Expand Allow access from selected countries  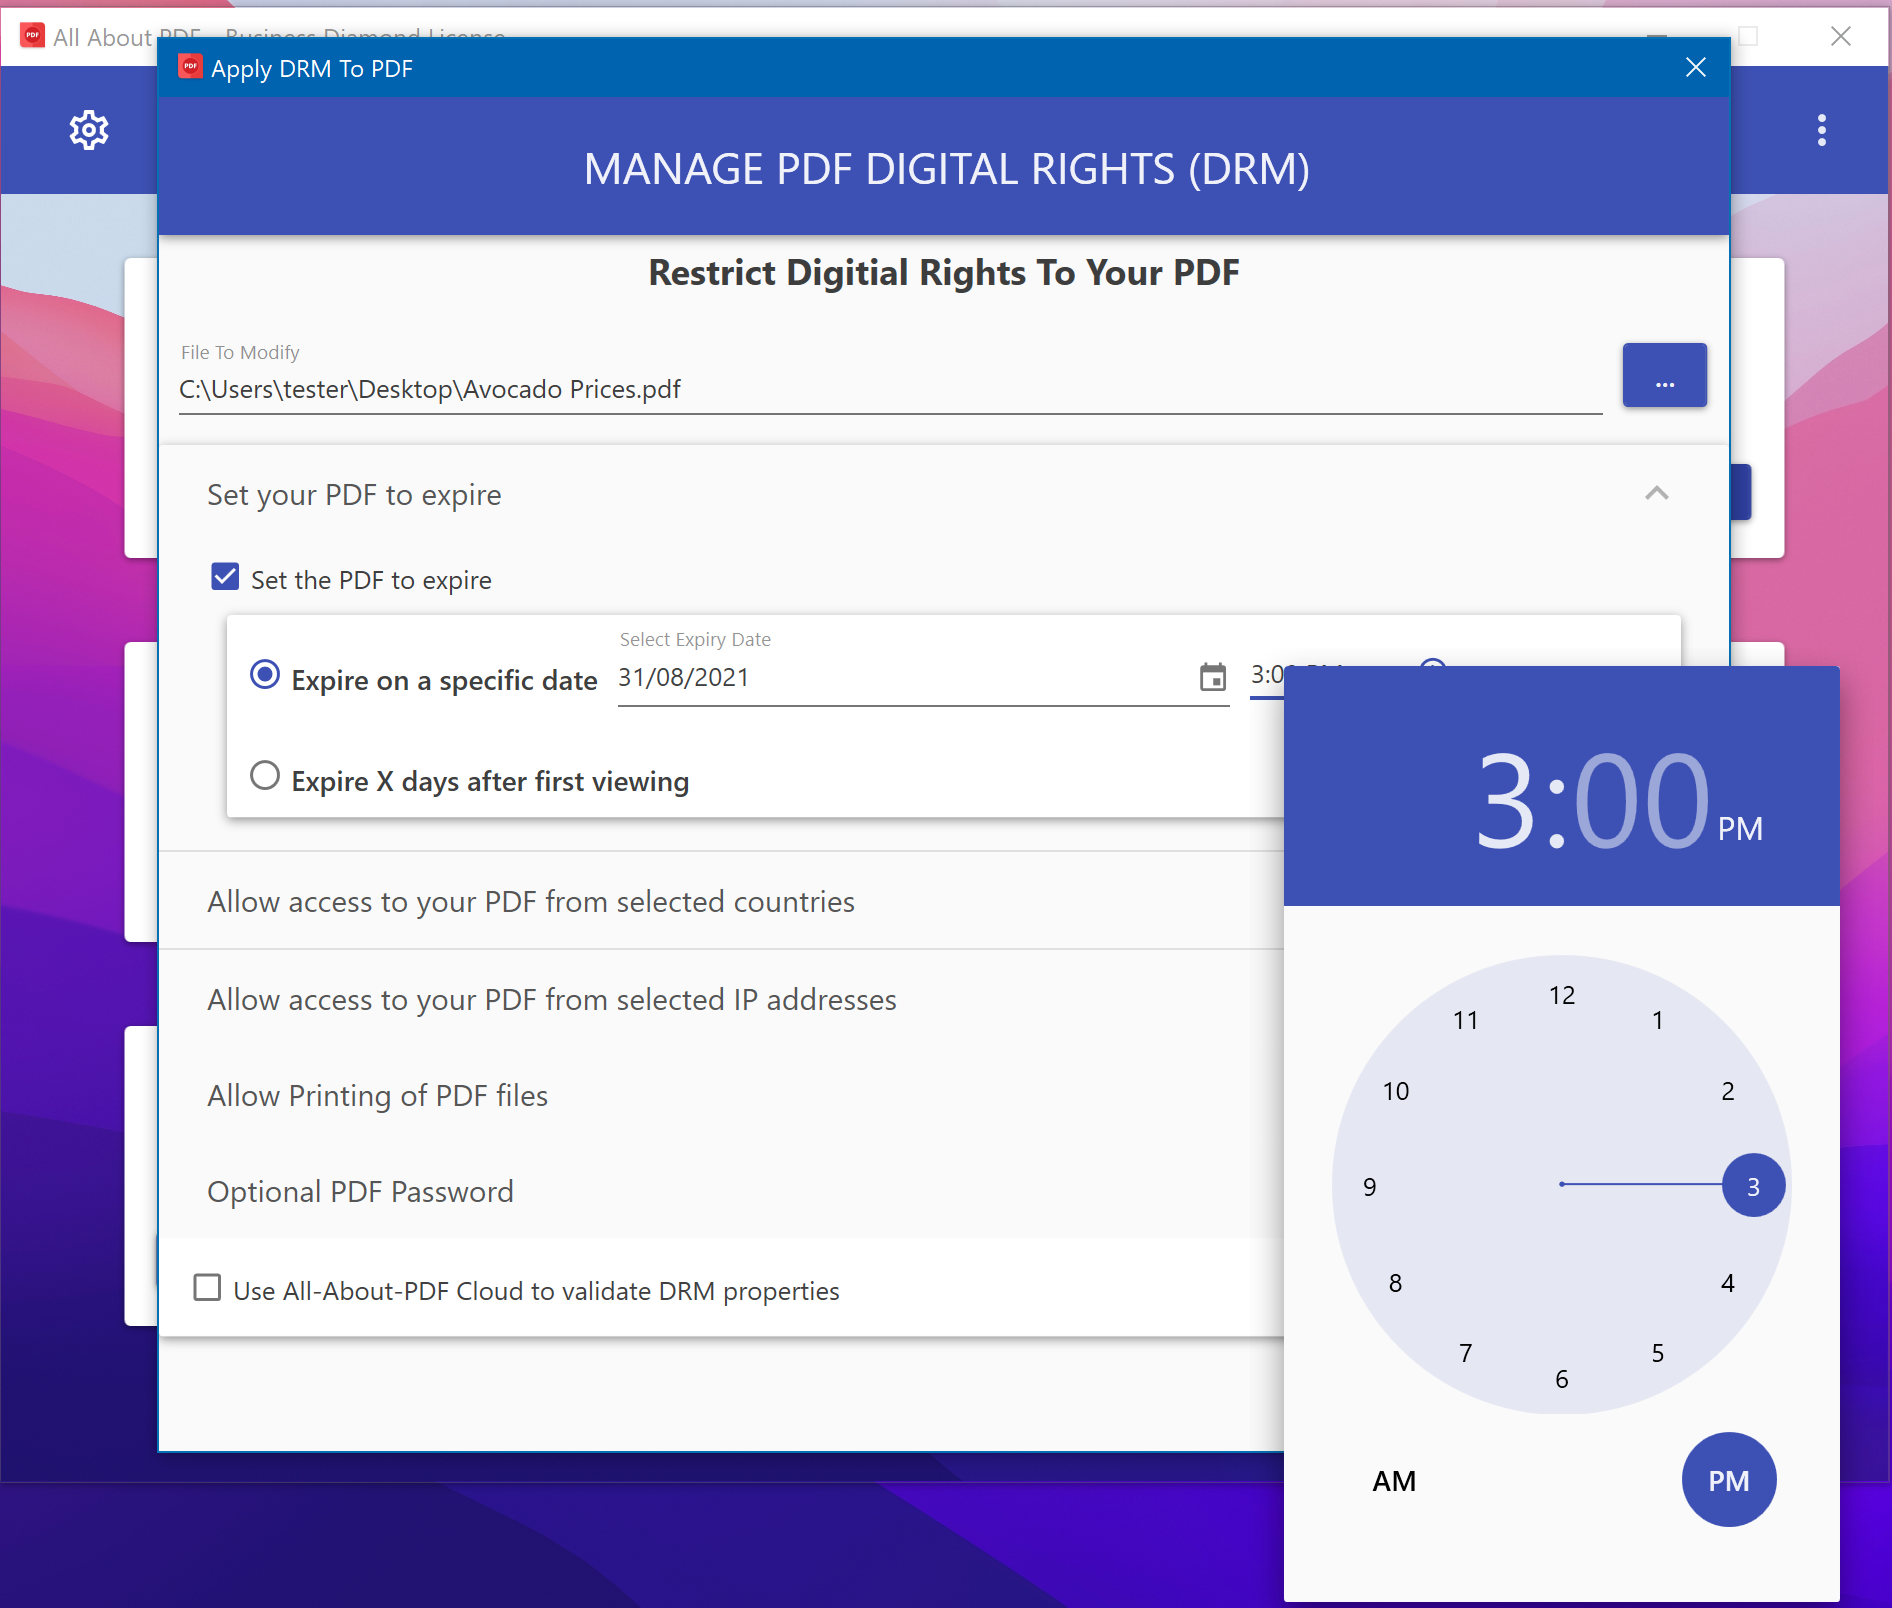531,902
